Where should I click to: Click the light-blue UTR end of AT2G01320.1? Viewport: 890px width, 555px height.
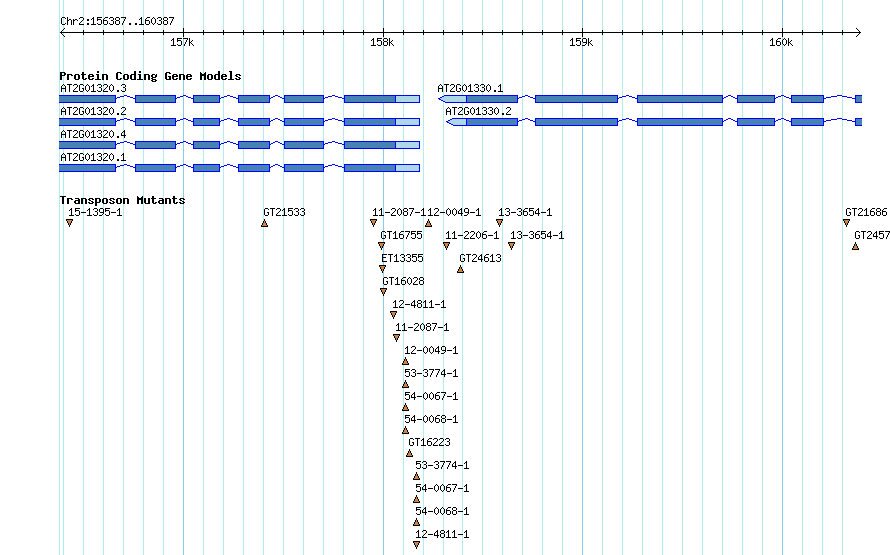point(408,168)
